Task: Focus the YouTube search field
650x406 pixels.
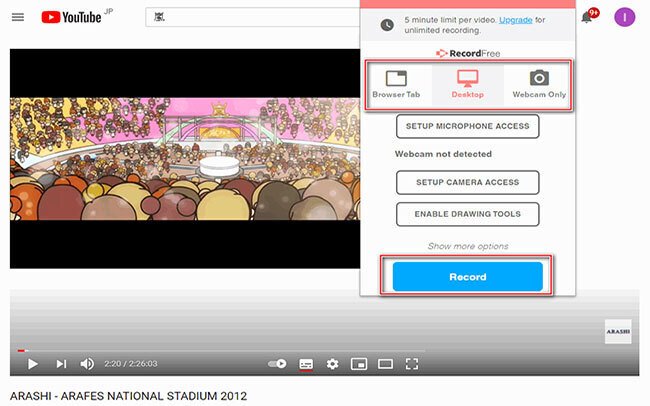Action: click(252, 17)
